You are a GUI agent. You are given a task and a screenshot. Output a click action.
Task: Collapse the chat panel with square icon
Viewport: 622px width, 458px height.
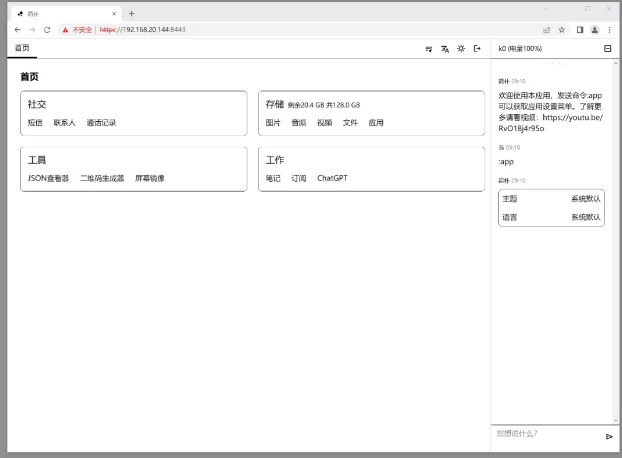pyautogui.click(x=607, y=48)
